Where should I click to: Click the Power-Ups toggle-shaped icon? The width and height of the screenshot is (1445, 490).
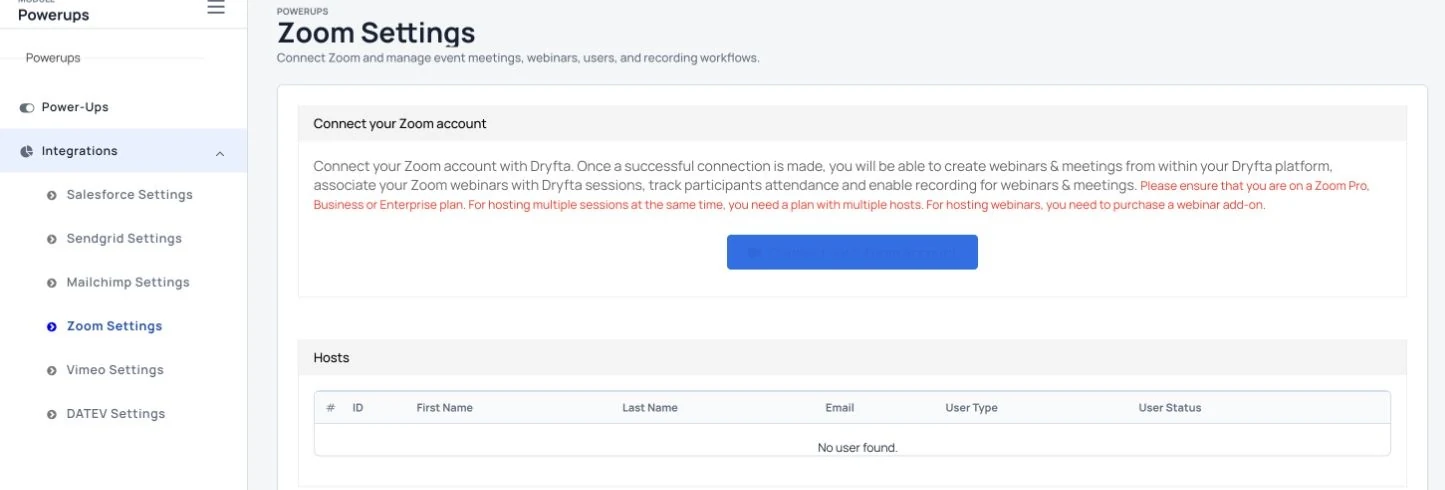pyautogui.click(x=27, y=108)
